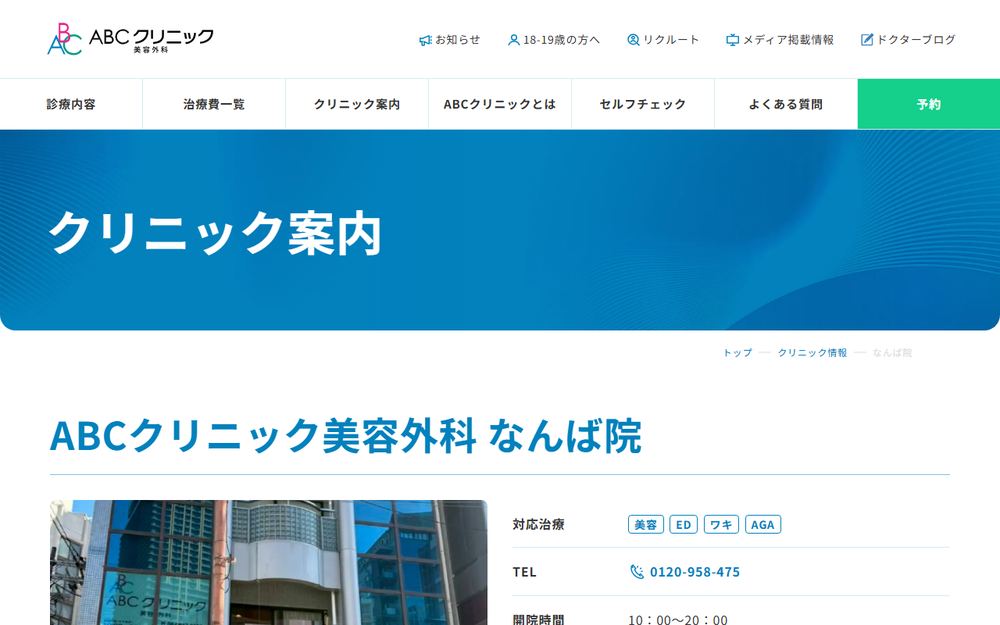Click the ED treatment tag
The width and height of the screenshot is (1000, 625).
point(684,524)
